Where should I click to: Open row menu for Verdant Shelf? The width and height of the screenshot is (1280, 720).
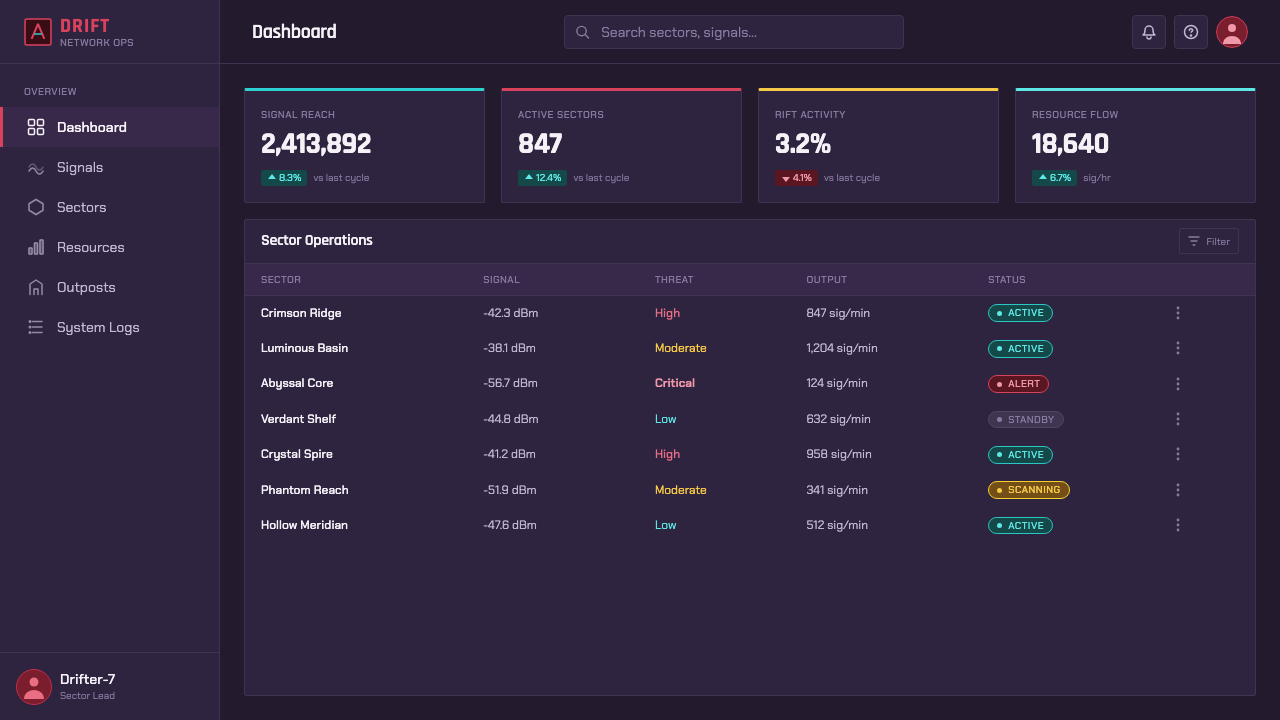(1178, 419)
